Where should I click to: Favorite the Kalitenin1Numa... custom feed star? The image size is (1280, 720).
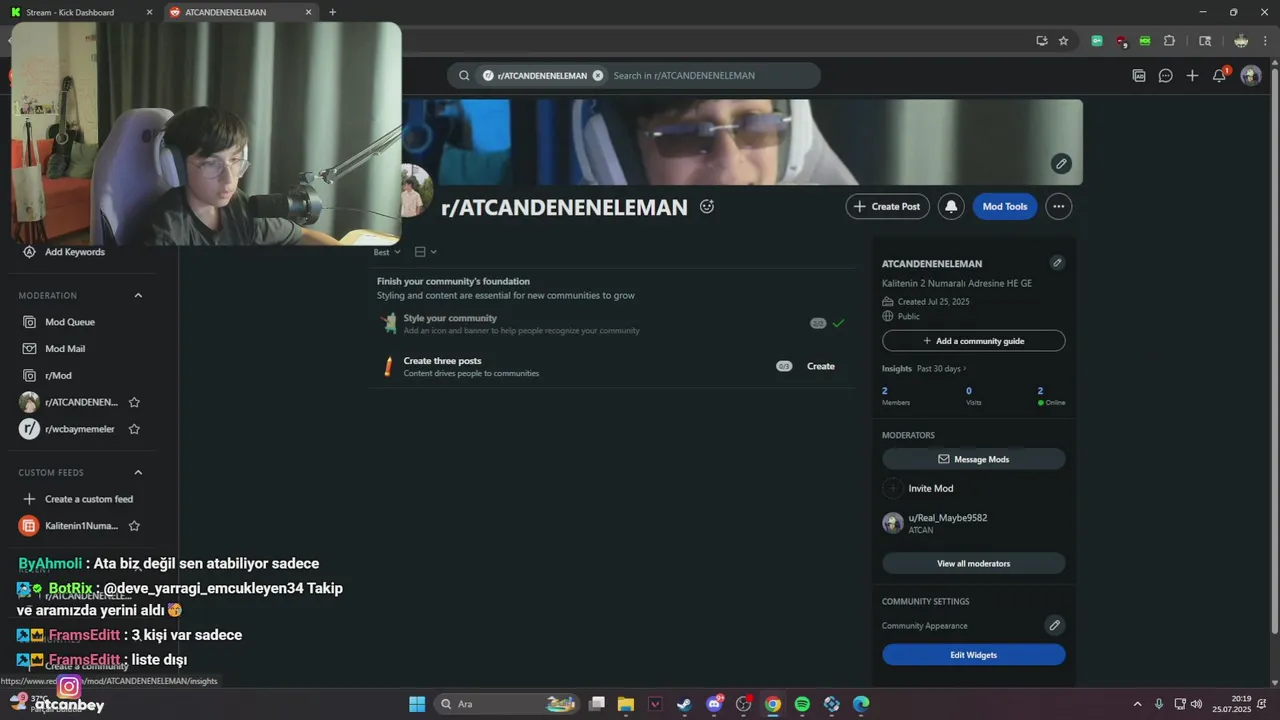coord(134,526)
